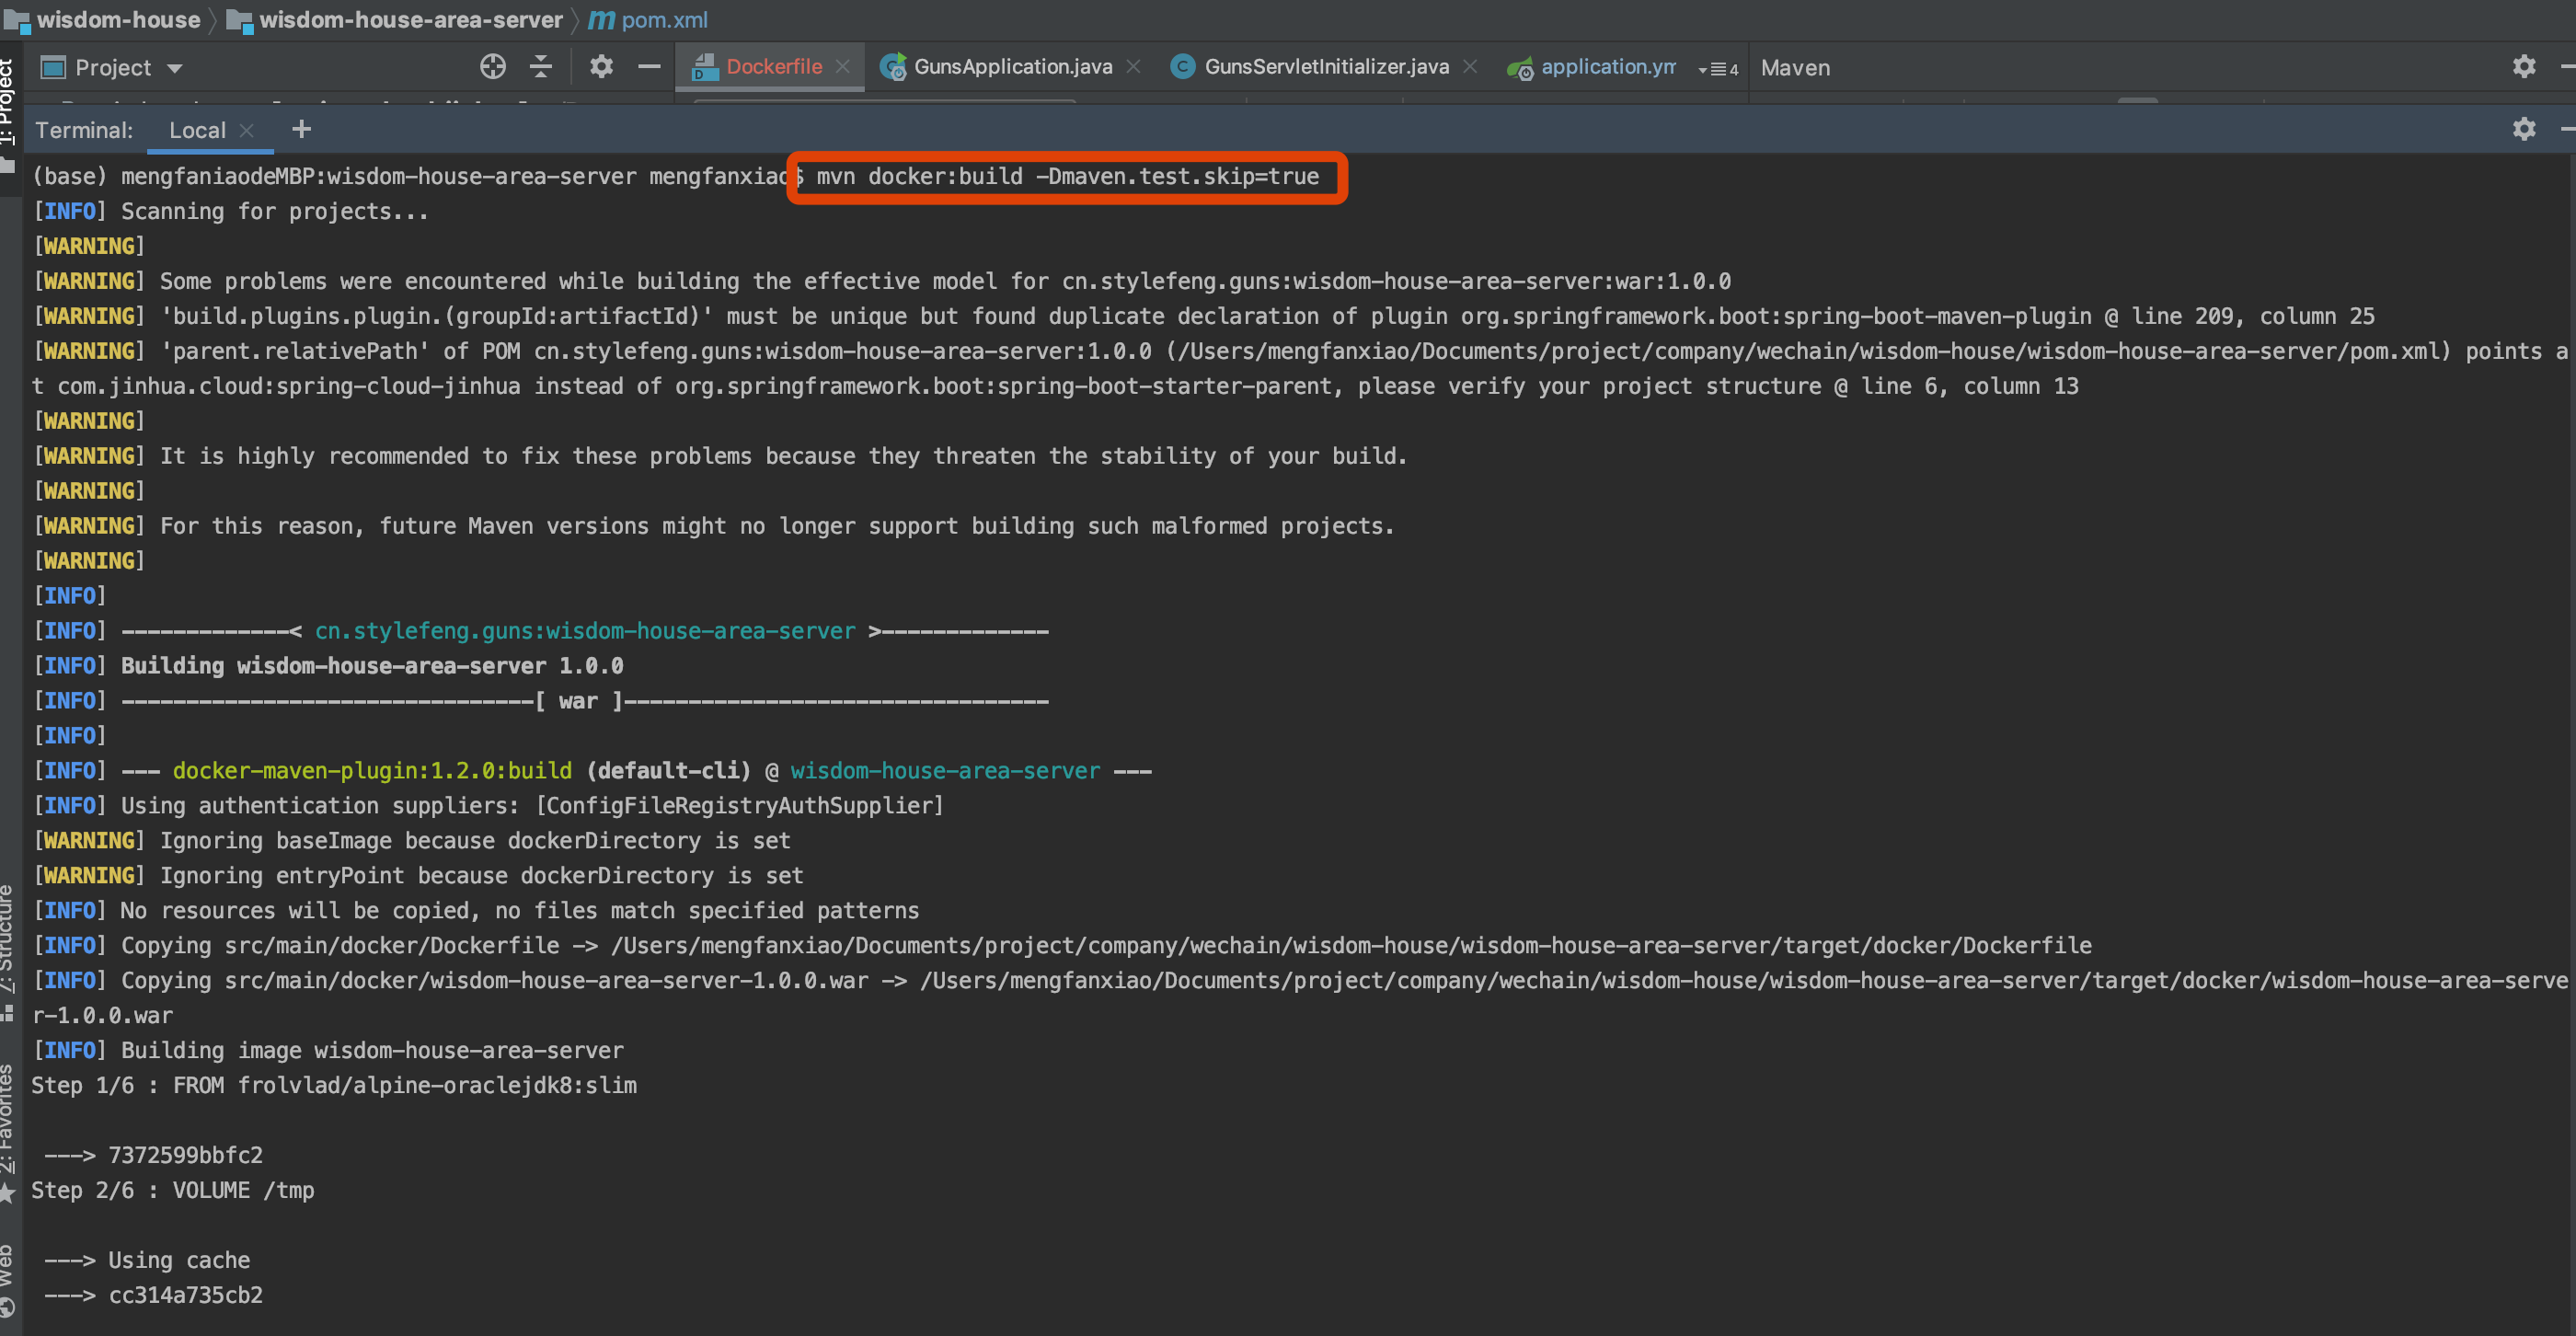2576x1336 pixels.
Task: Add a new terminal session tab
Action: pyautogui.click(x=301, y=129)
